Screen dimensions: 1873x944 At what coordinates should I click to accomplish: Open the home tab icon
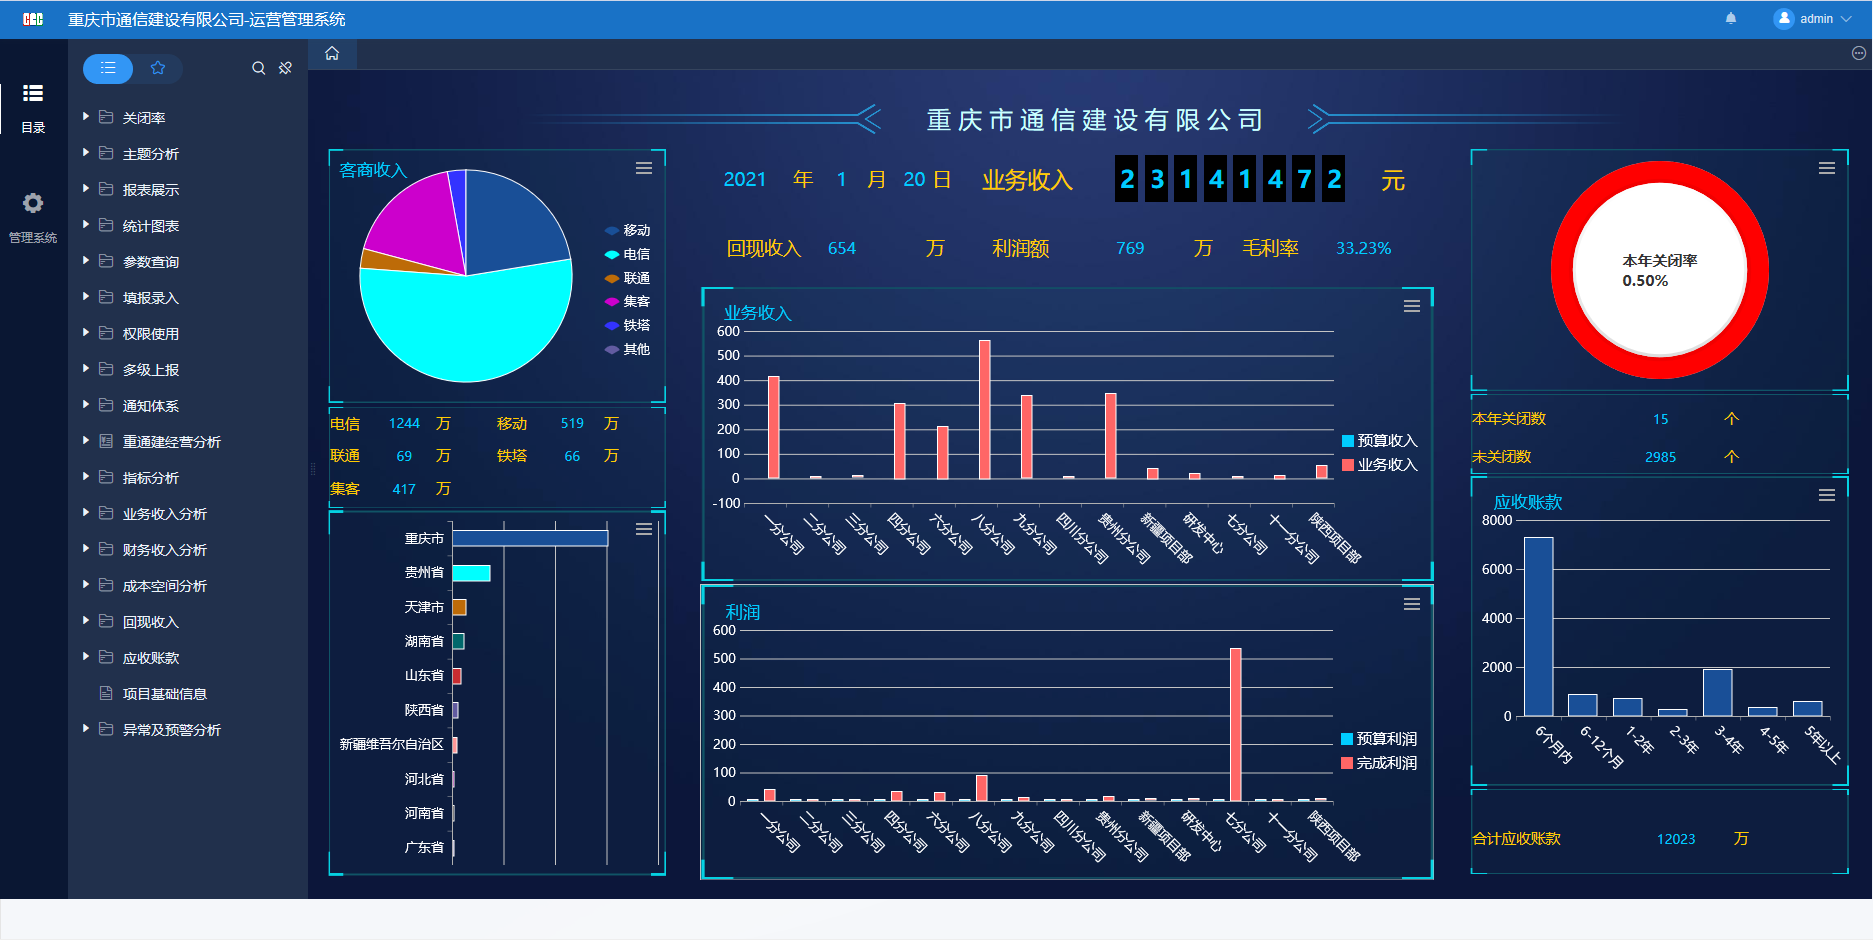[332, 54]
